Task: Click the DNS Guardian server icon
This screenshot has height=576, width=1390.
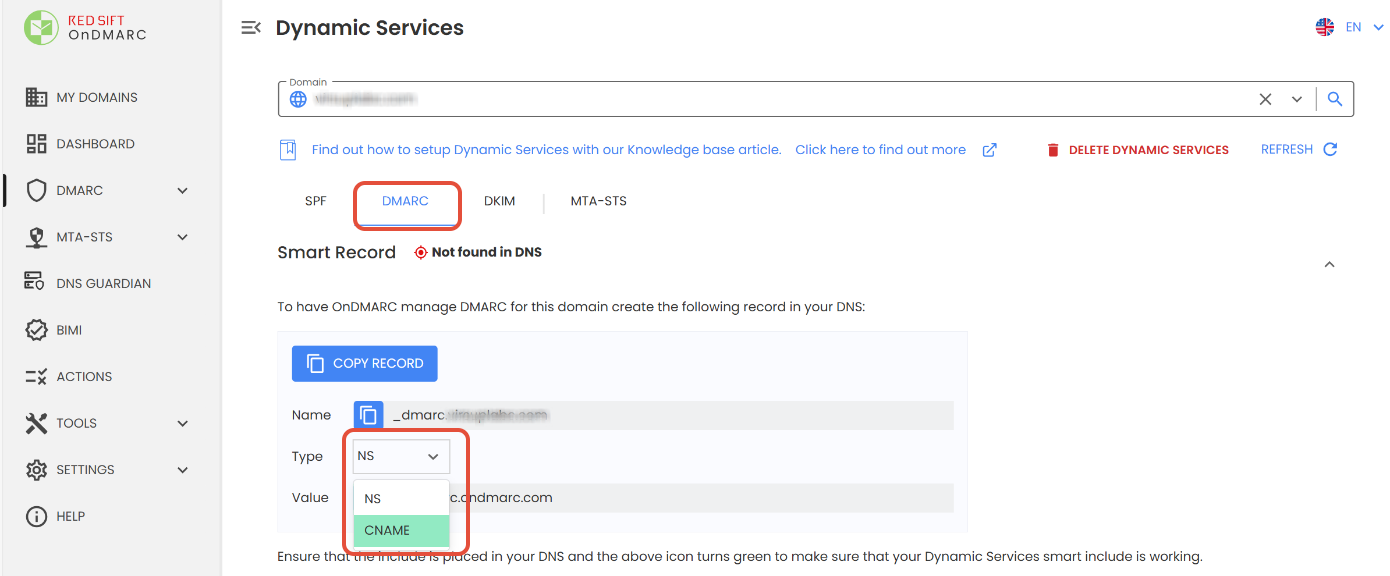Action: (36, 282)
